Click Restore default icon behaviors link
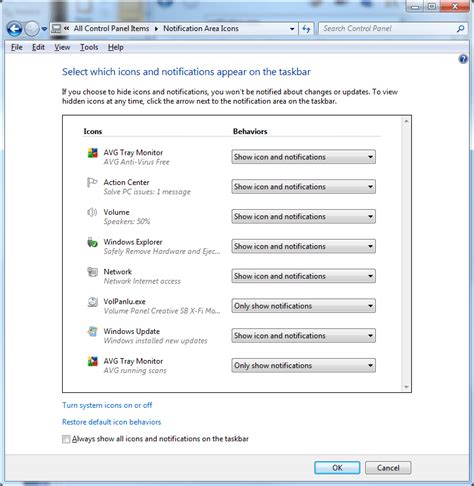This screenshot has height=486, width=474. click(x=111, y=422)
